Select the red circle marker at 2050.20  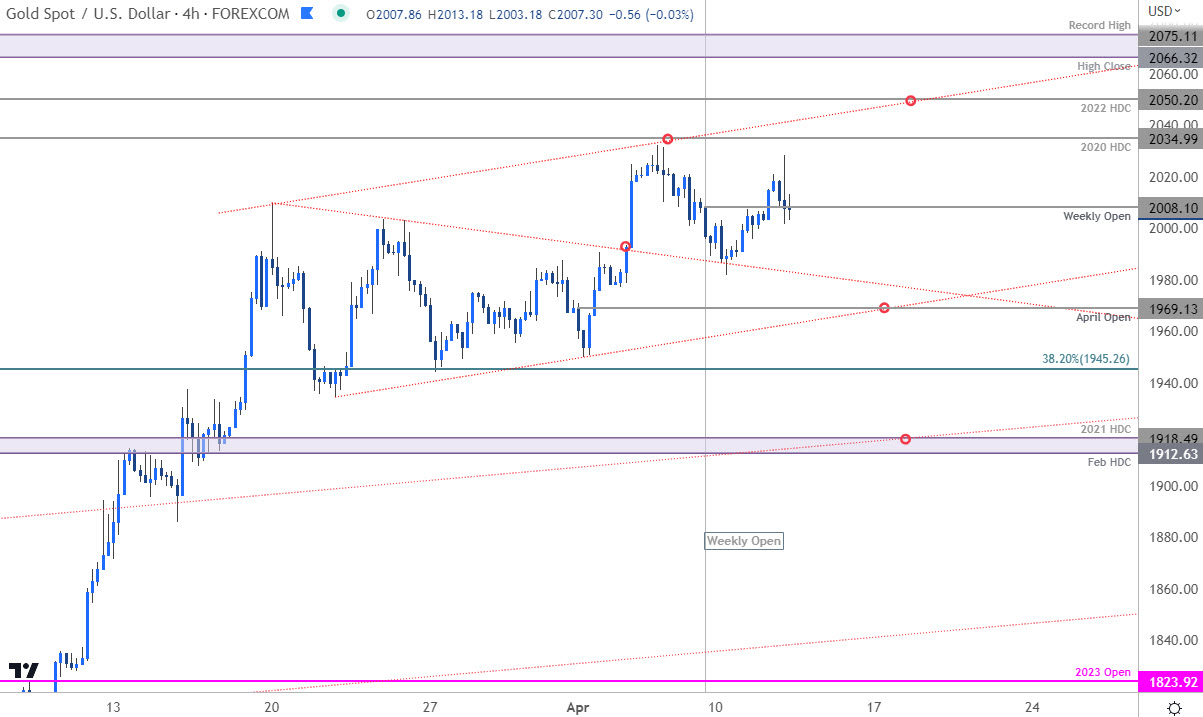pyautogui.click(x=910, y=100)
